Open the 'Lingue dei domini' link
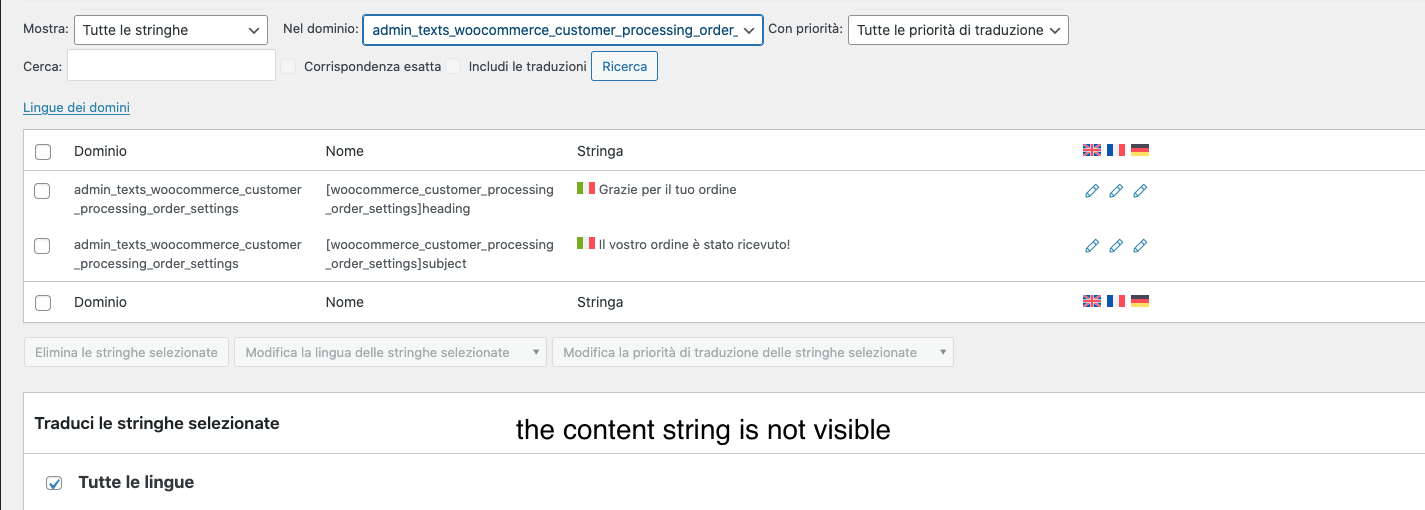 click(76, 108)
